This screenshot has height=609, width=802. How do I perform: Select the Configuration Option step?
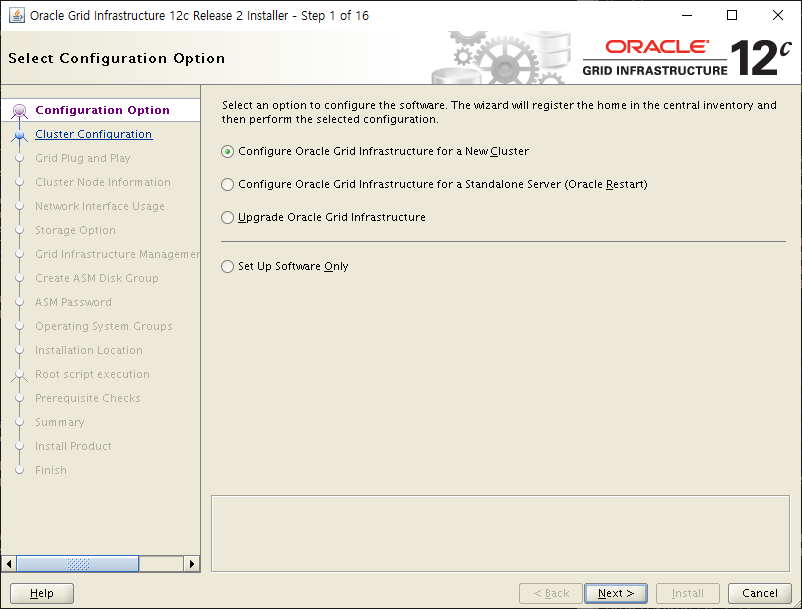102,110
